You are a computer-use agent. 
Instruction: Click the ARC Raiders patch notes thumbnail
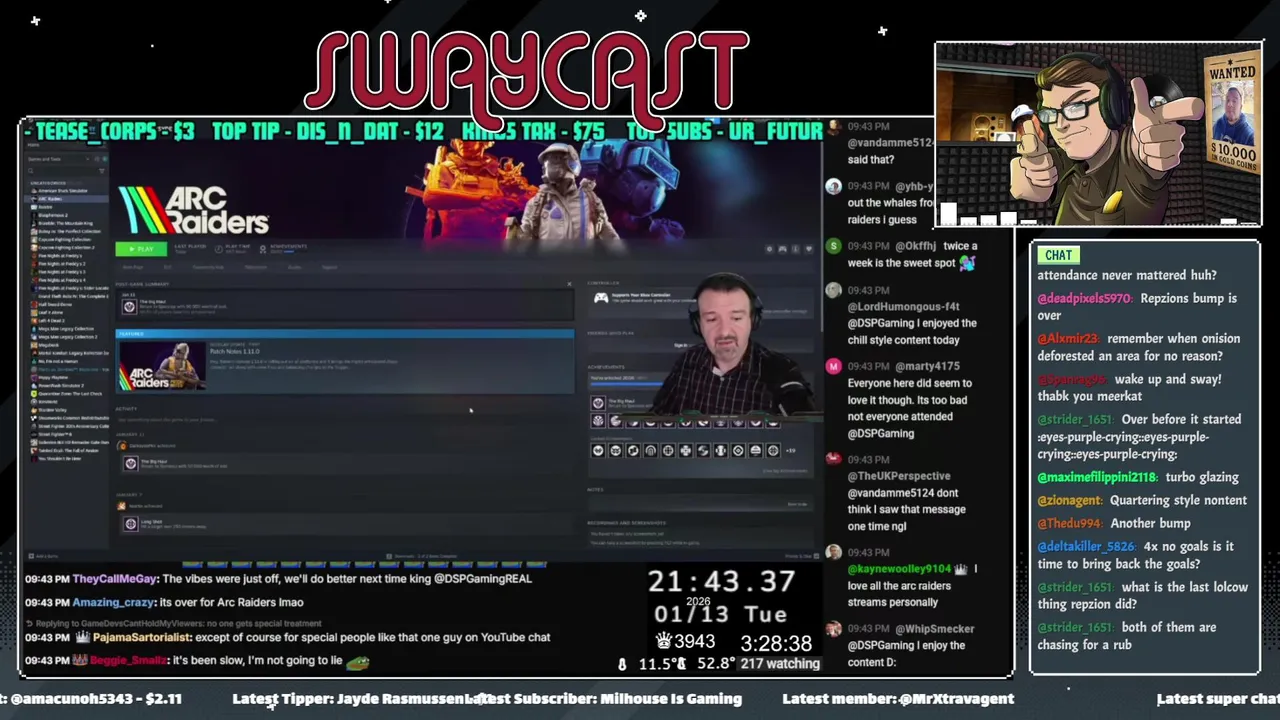163,366
